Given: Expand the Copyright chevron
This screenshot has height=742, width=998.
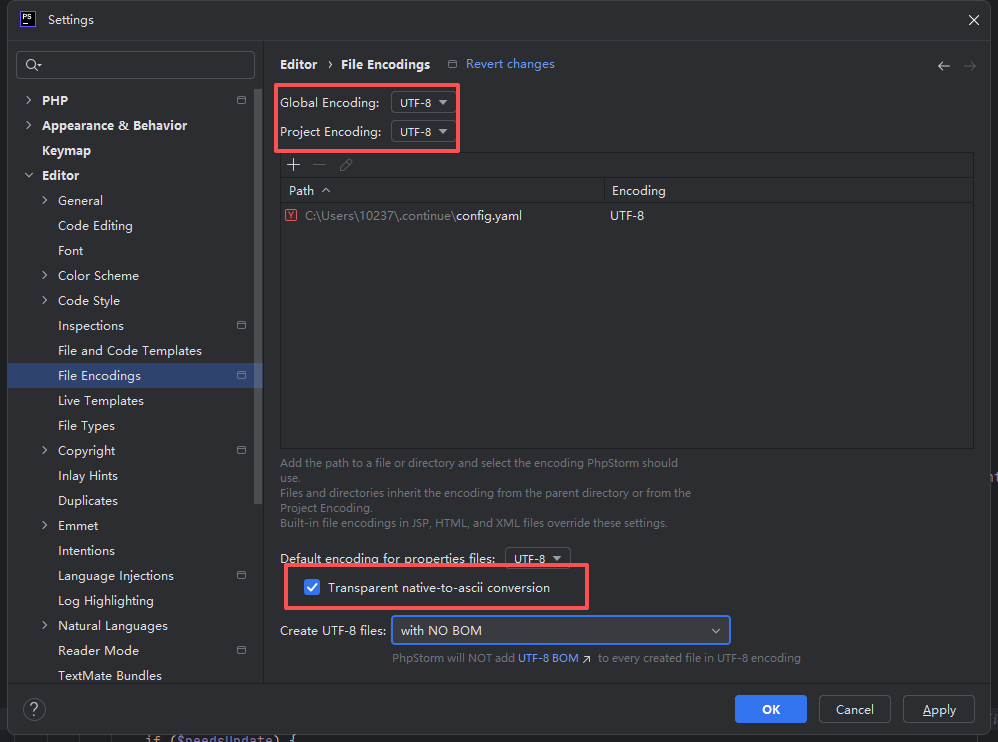Looking at the screenshot, I should click(x=45, y=451).
